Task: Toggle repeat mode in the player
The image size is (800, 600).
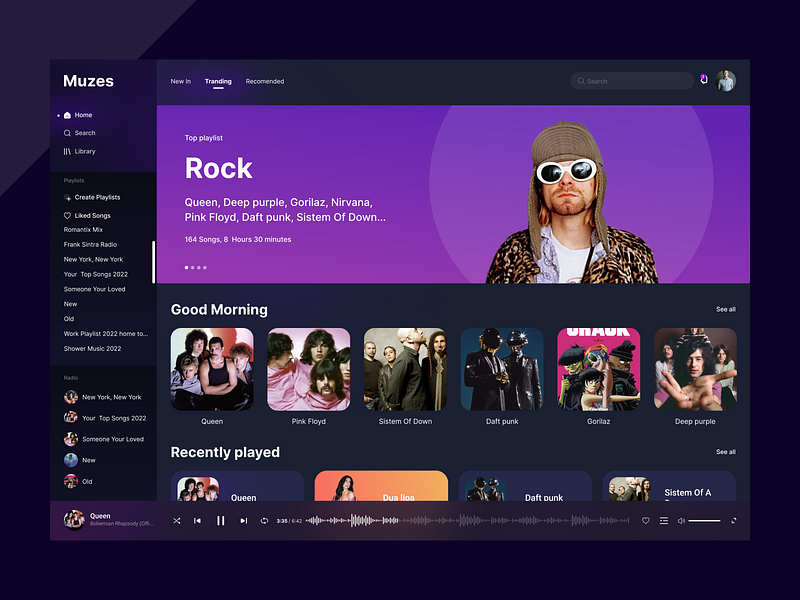Action: 263,520
